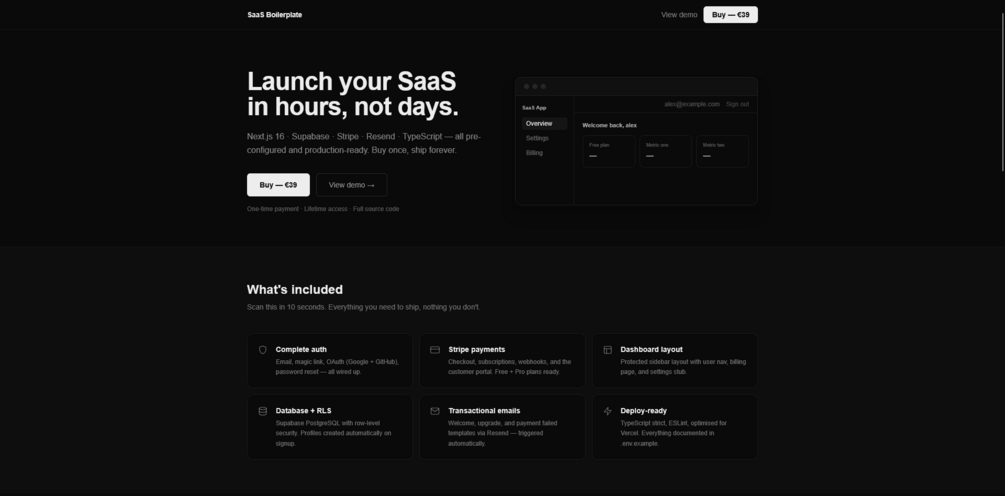The height and width of the screenshot is (496, 1005).
Task: Click the Metric one card
Action: (x=665, y=151)
